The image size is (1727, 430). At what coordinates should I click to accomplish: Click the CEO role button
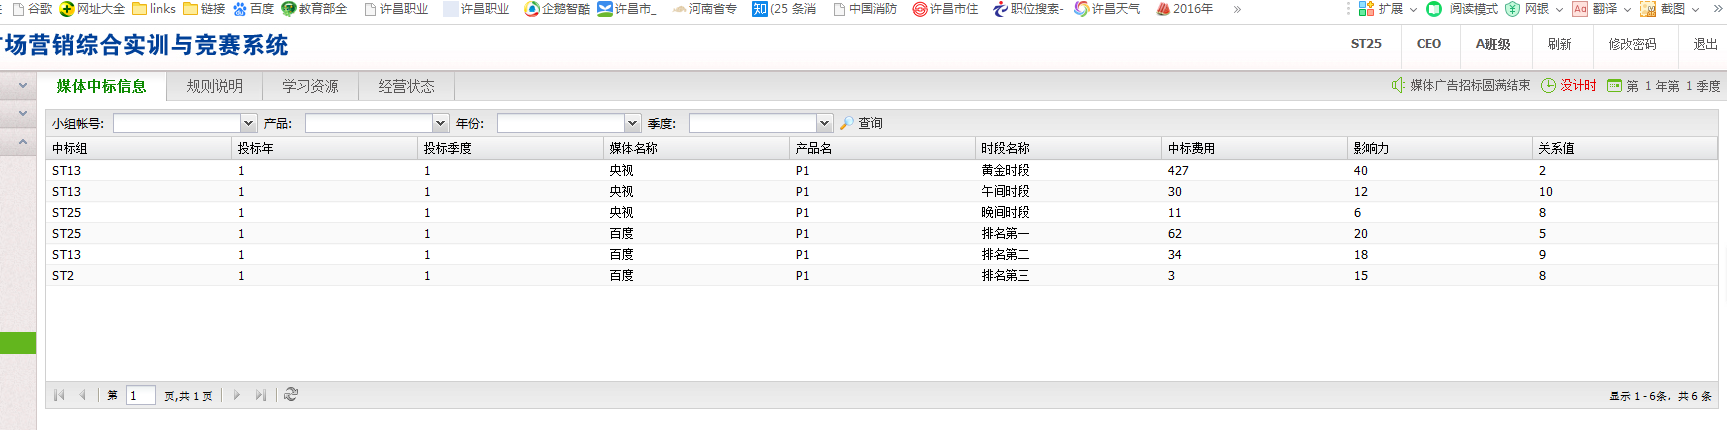[x=1429, y=44]
